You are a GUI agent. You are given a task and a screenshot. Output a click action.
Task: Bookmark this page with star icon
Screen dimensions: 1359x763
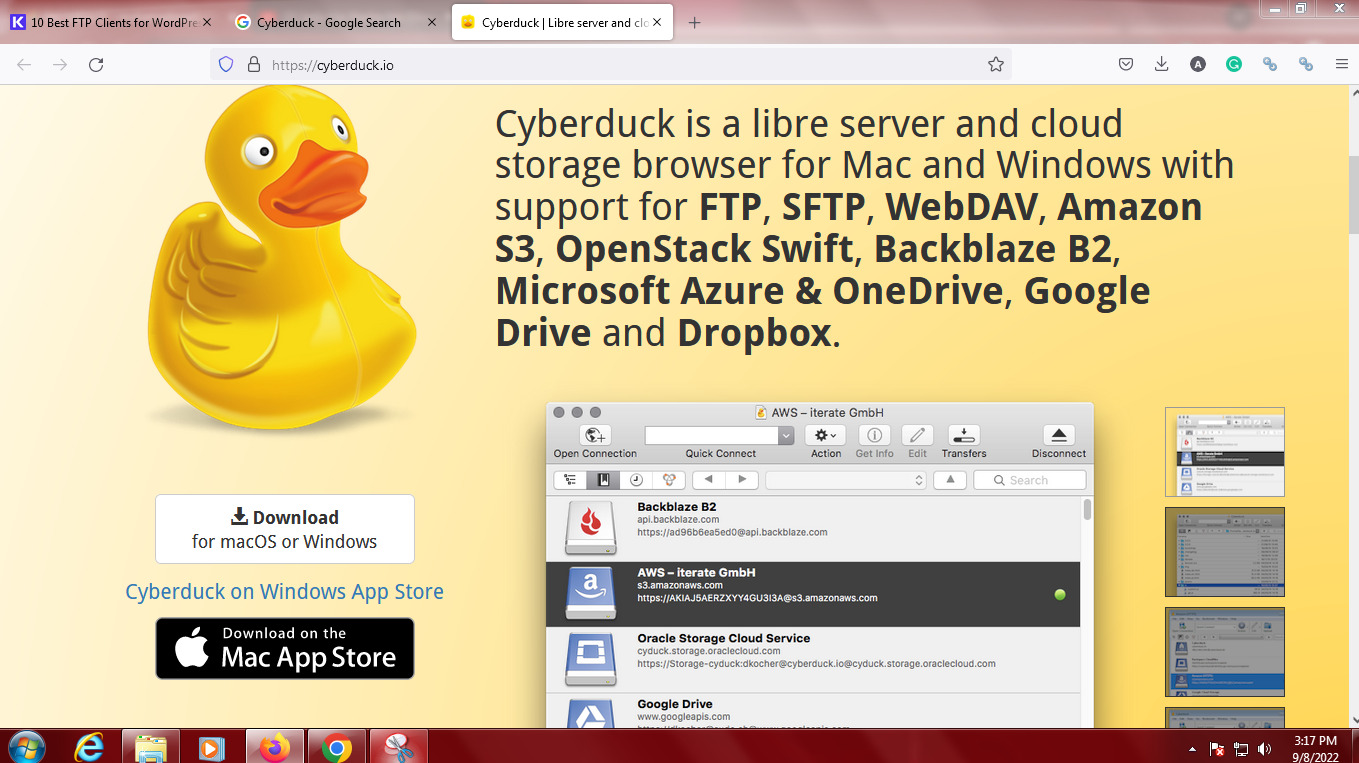tap(995, 64)
